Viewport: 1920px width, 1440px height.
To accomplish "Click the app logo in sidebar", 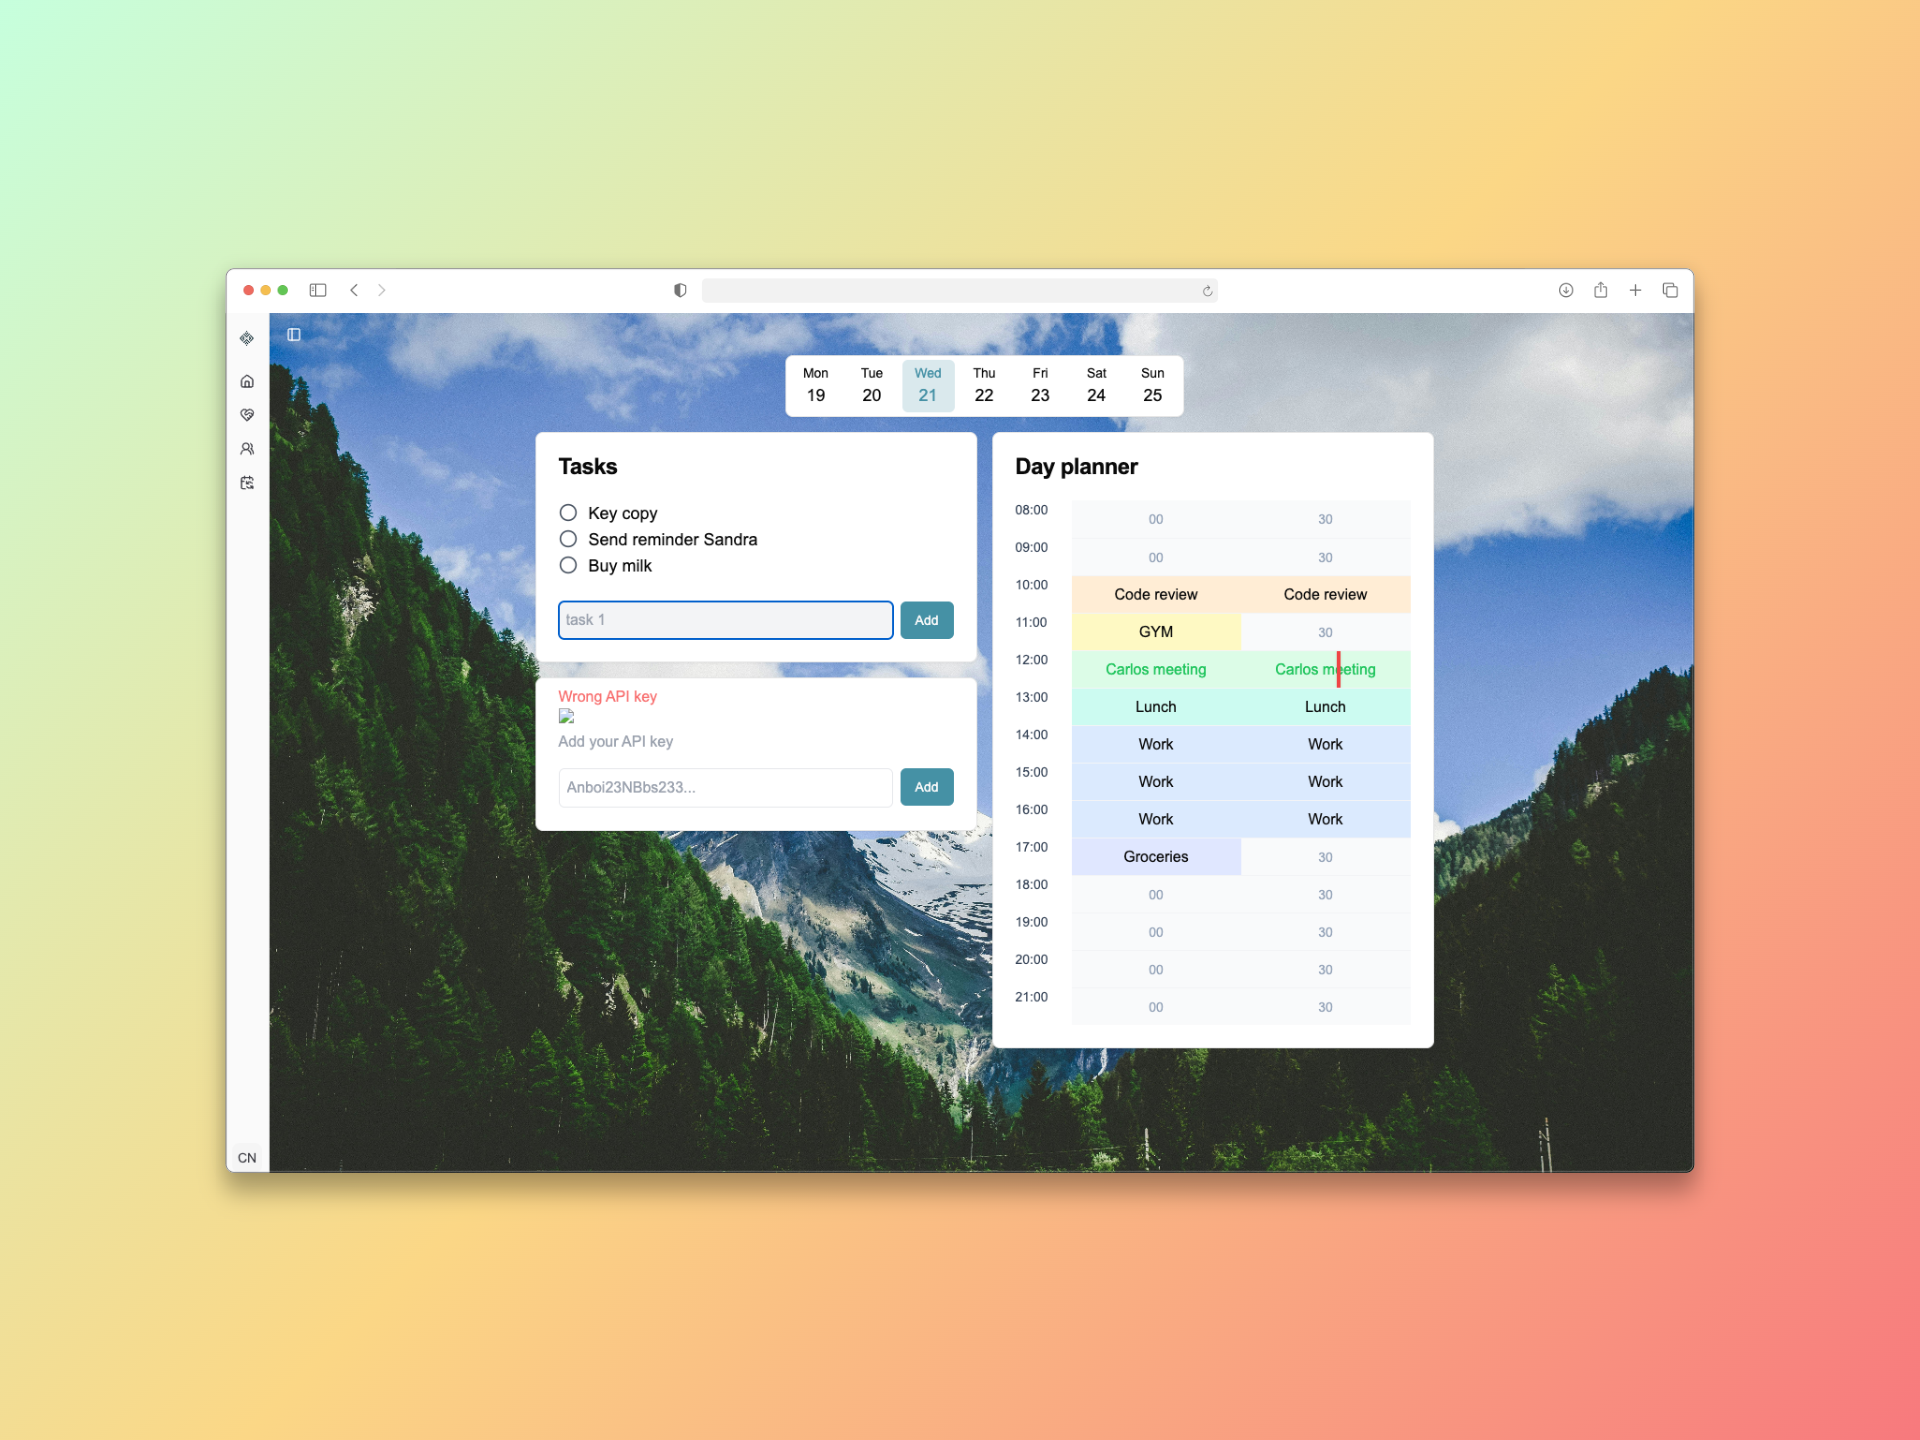I will pyautogui.click(x=247, y=338).
